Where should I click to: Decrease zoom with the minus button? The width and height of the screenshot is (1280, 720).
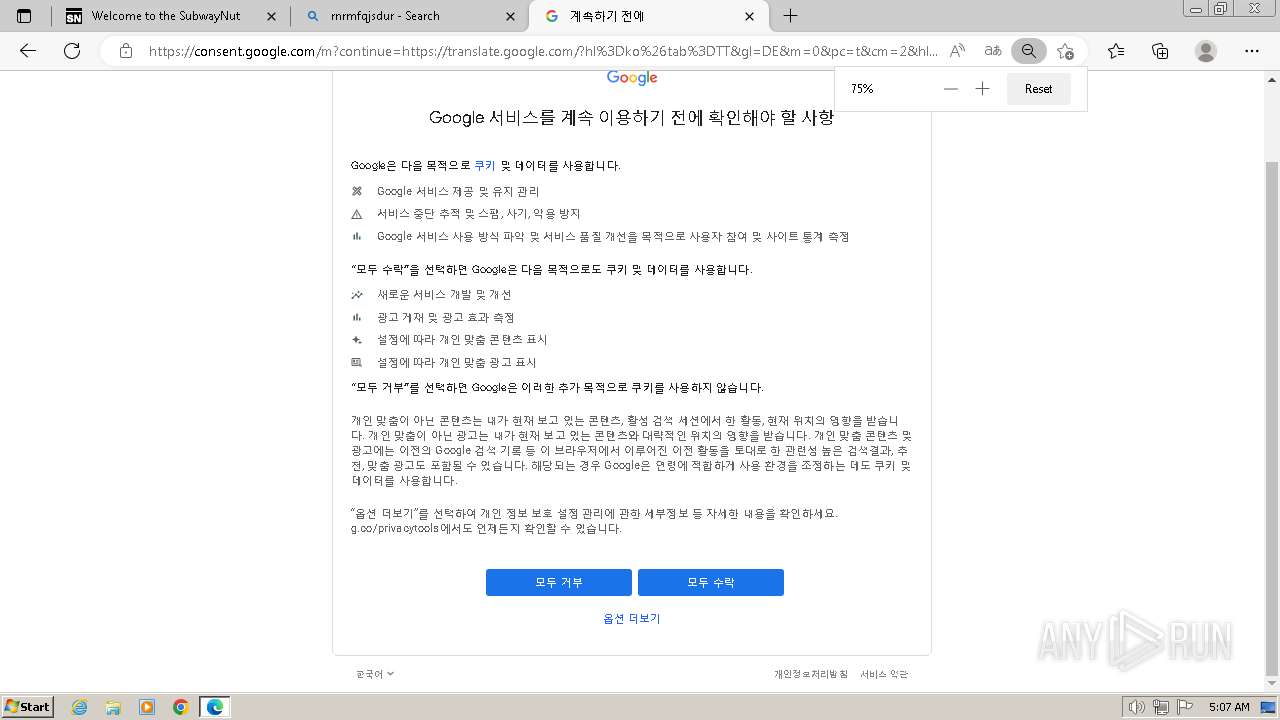[x=951, y=89]
